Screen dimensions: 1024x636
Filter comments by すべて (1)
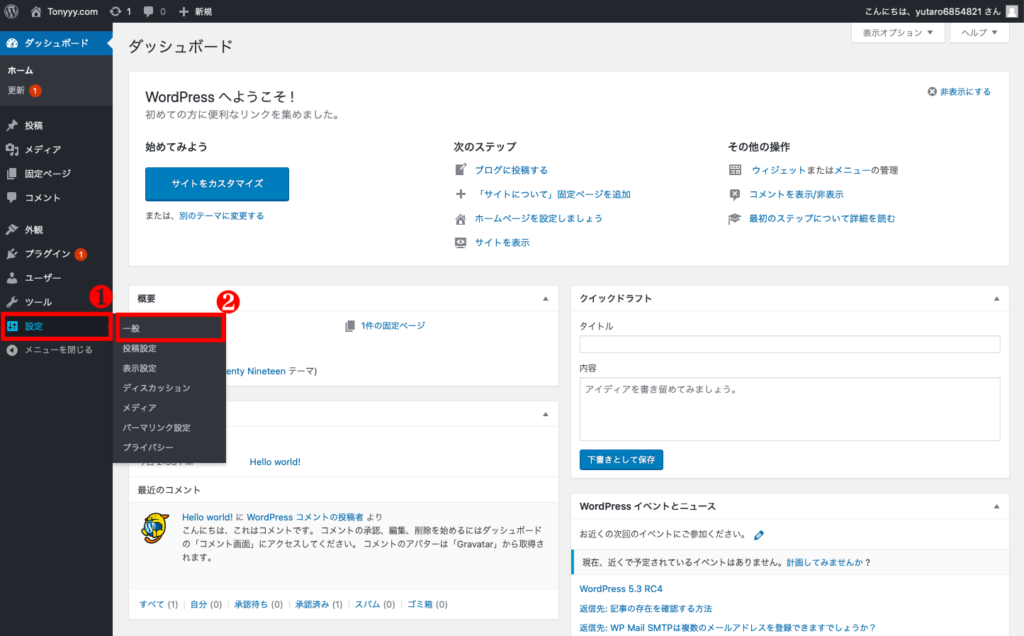tap(159, 605)
